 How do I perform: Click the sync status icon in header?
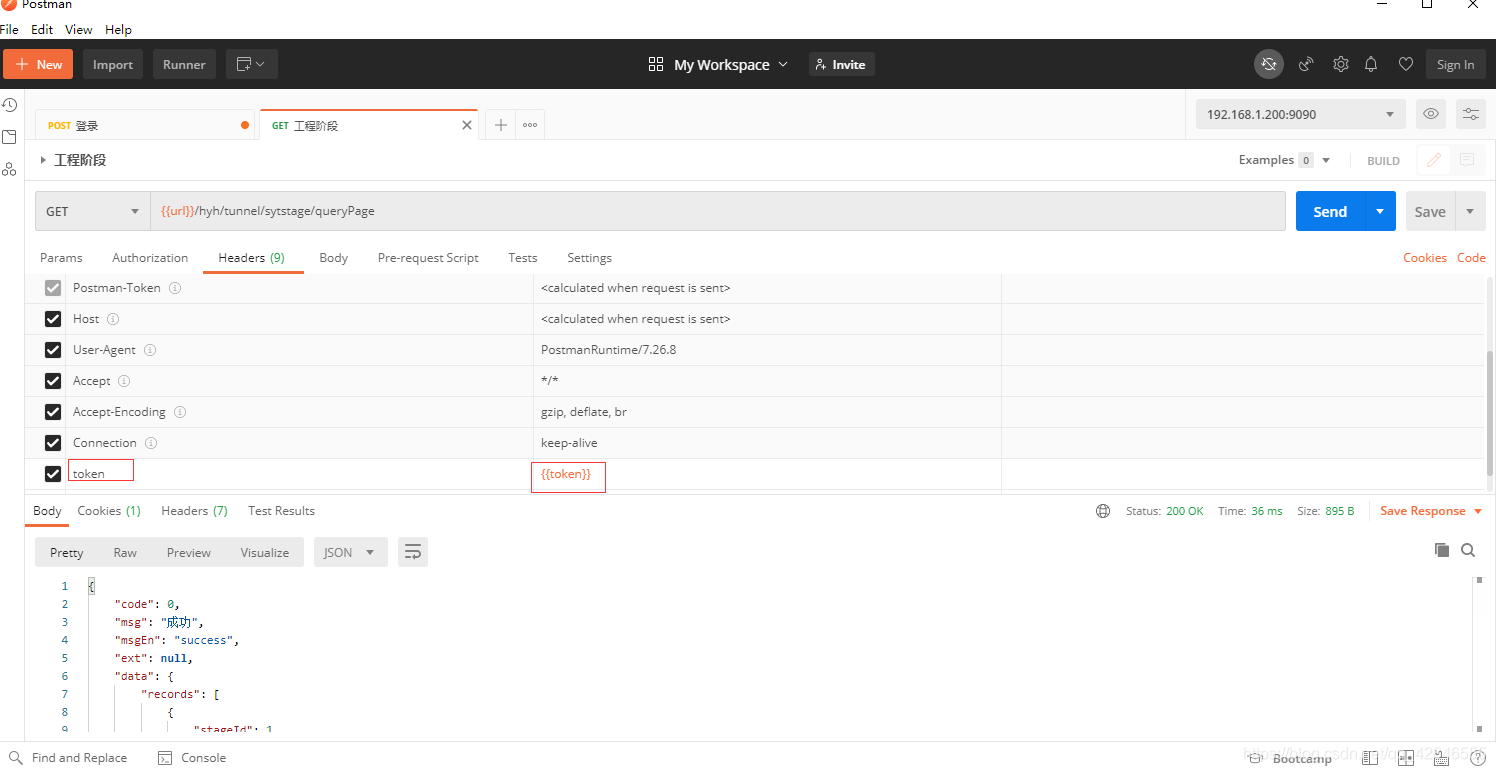1269,64
